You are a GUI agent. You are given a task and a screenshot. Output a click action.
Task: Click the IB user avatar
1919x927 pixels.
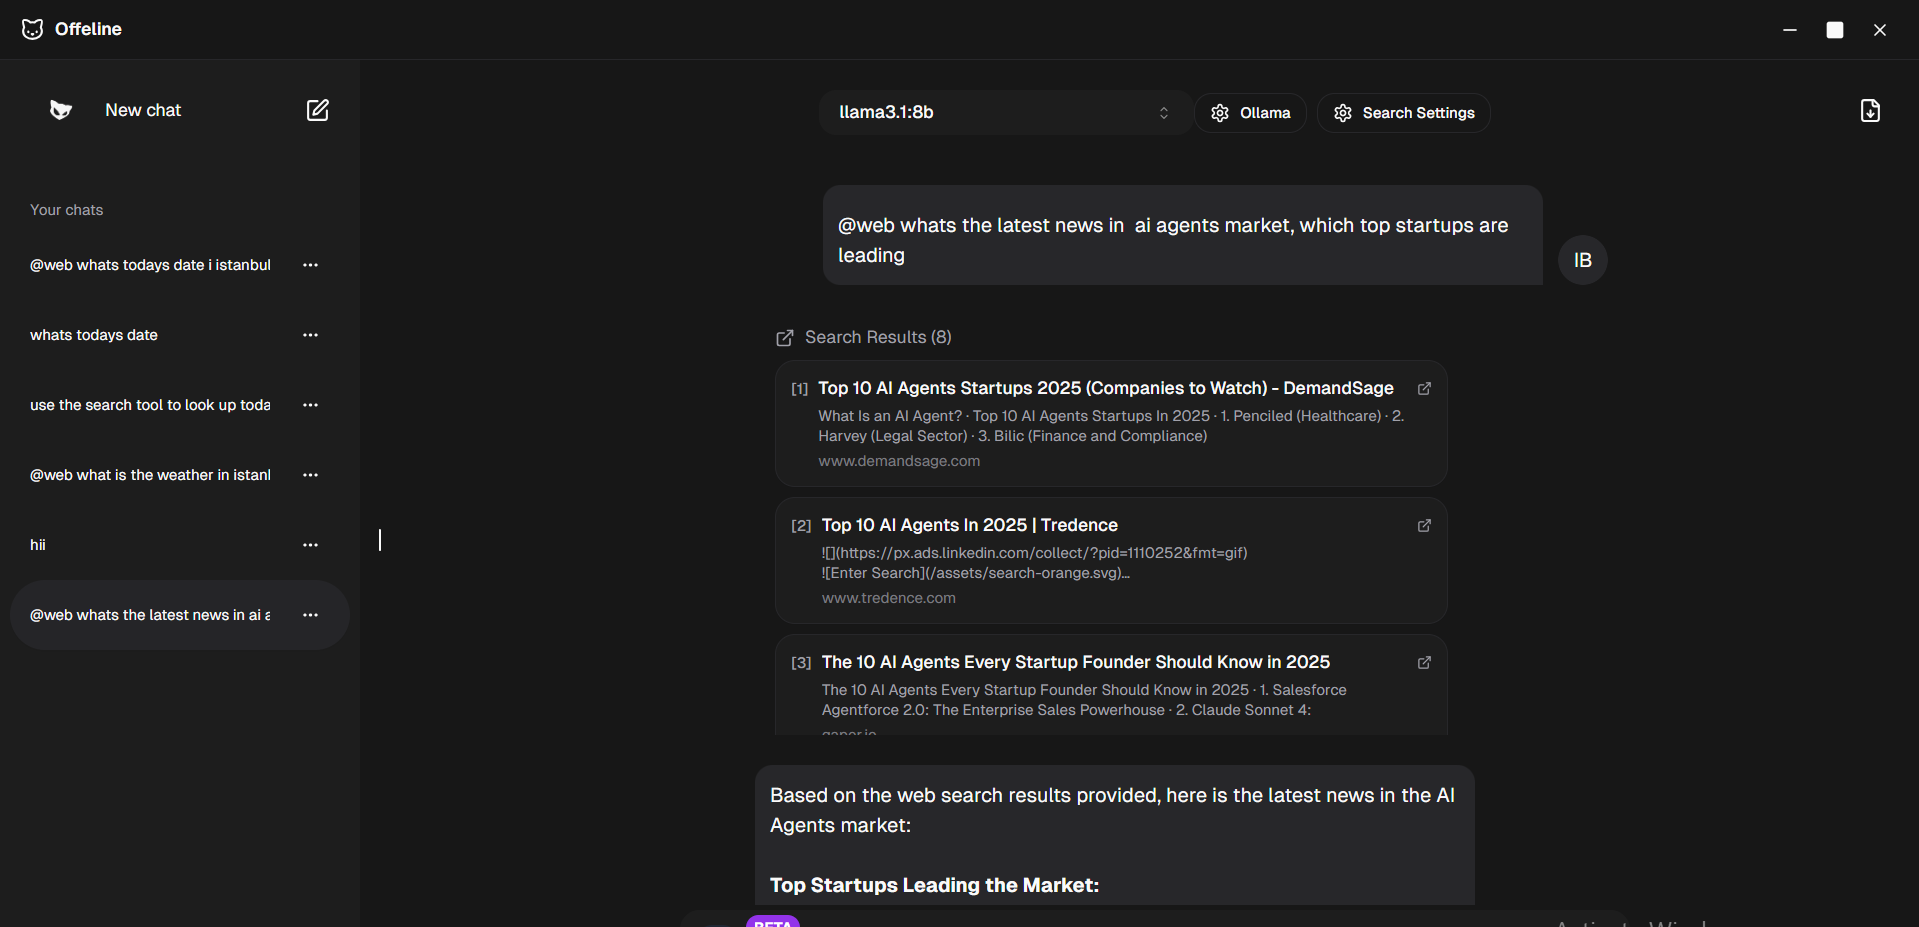coord(1583,260)
